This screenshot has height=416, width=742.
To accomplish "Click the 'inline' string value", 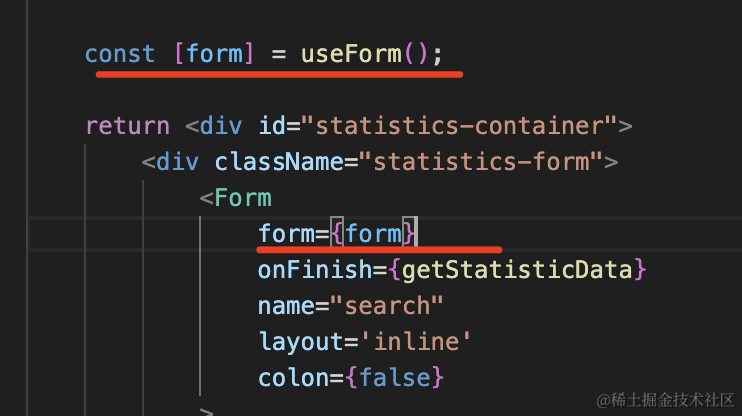I will point(416,342).
